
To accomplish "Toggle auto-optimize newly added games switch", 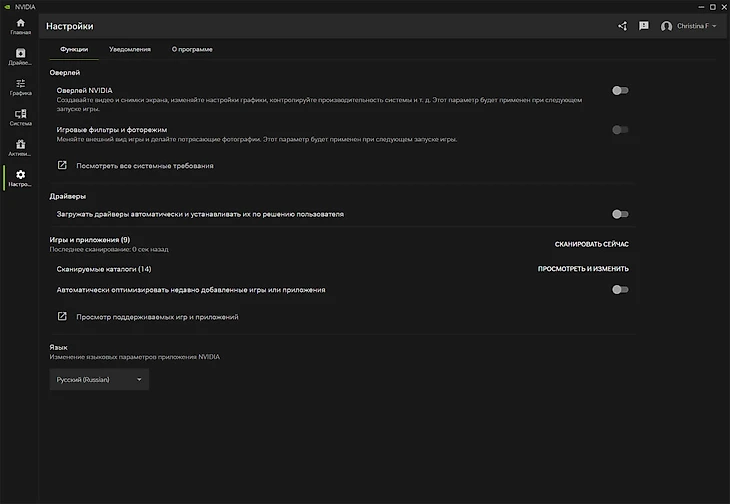I will tap(620, 289).
